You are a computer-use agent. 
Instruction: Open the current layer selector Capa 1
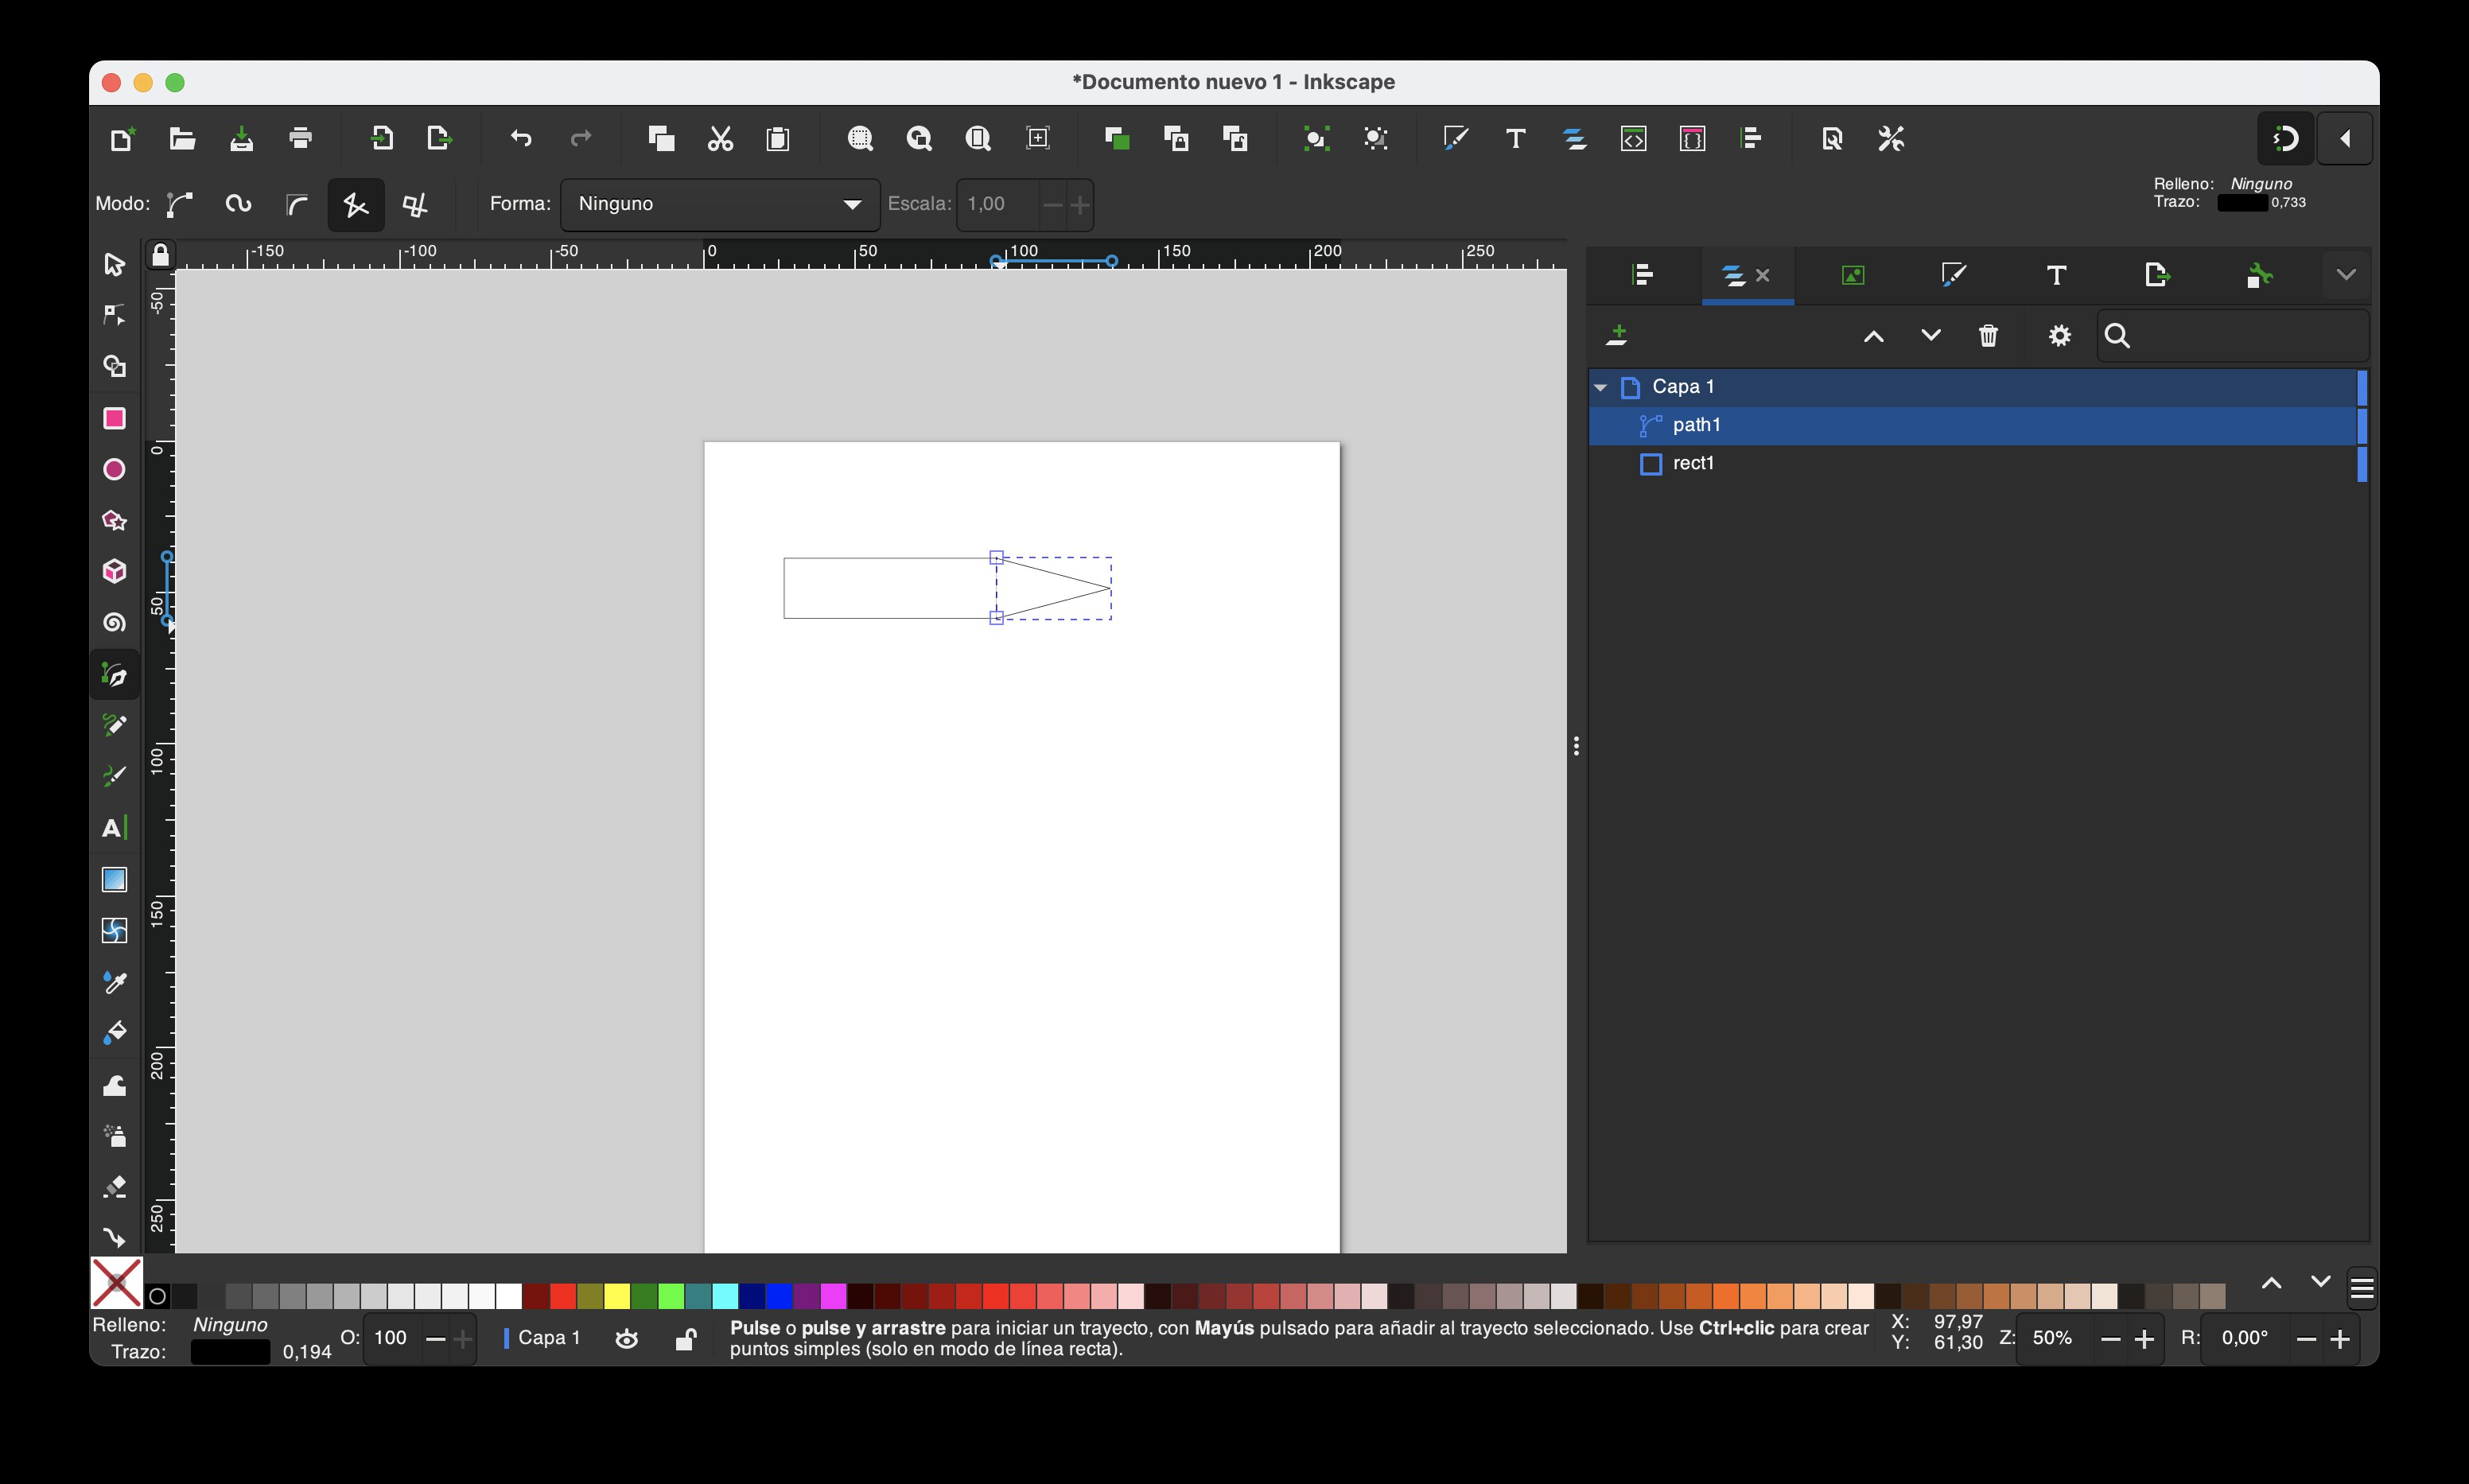pyautogui.click(x=542, y=1338)
